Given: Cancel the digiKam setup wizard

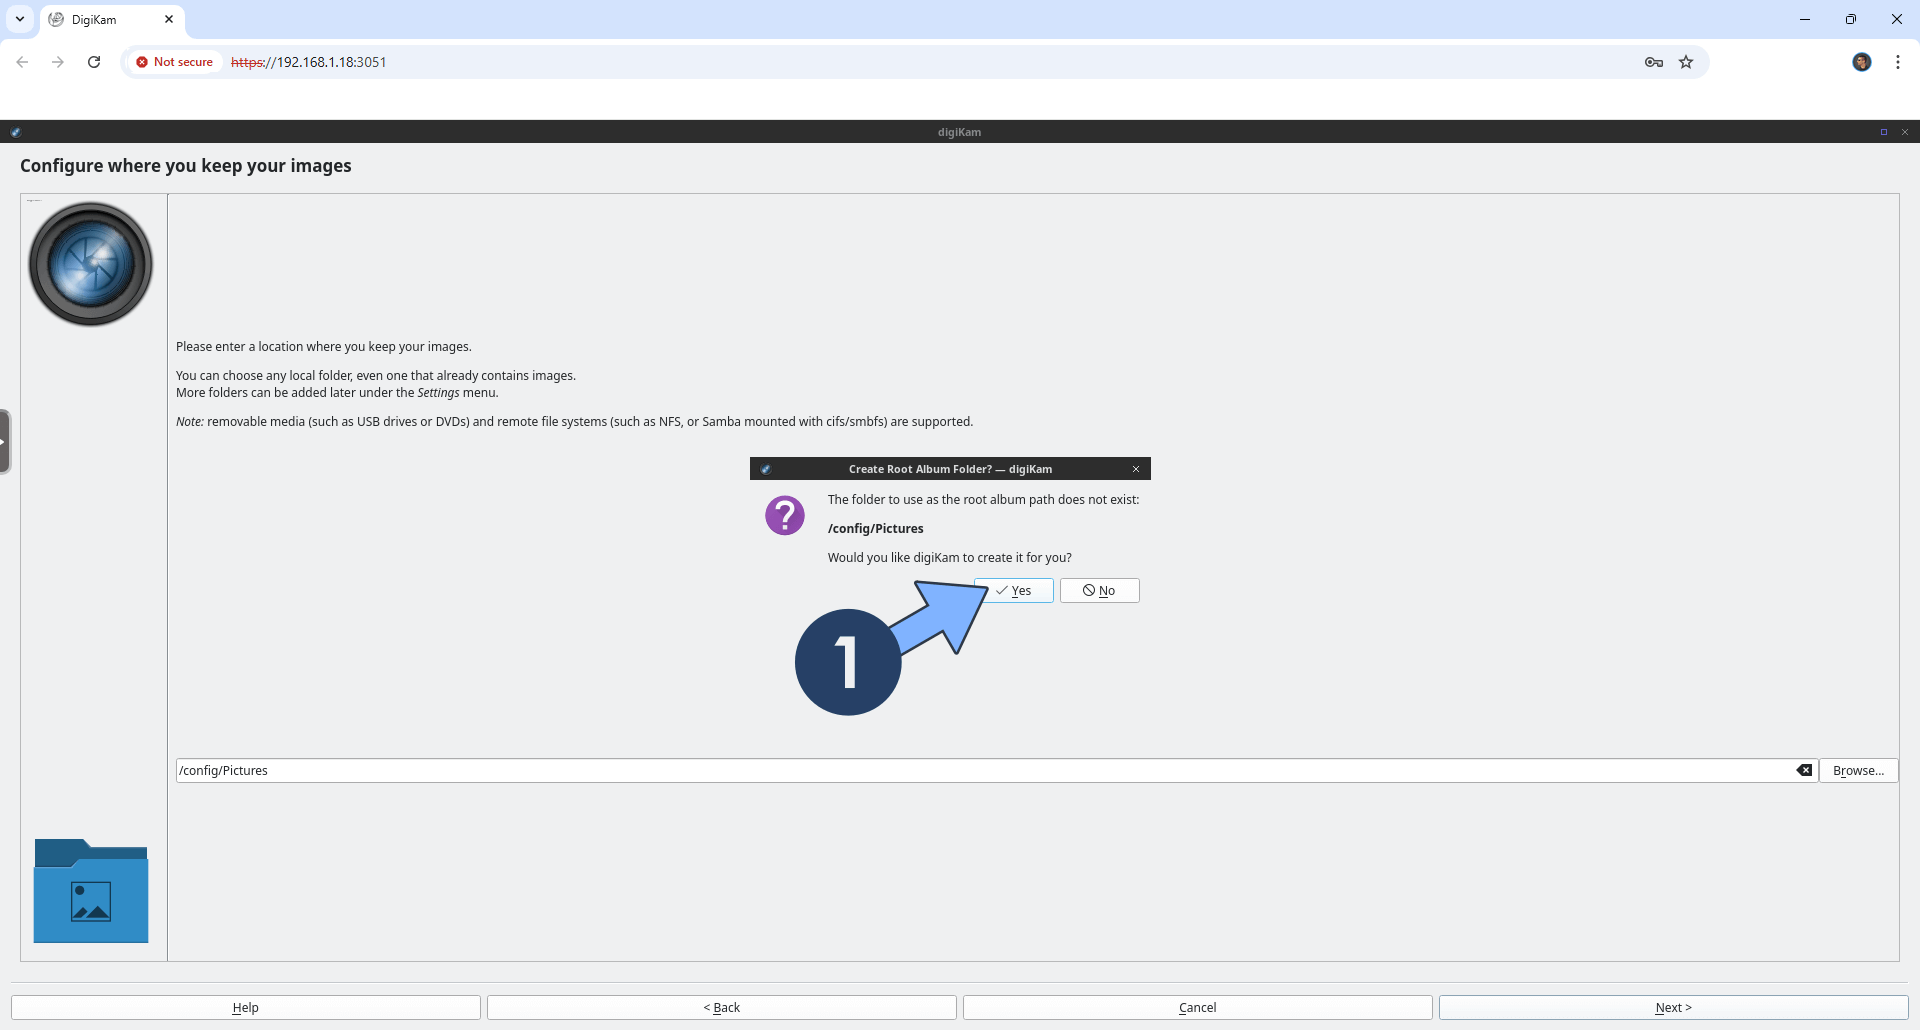Looking at the screenshot, I should tap(1198, 1008).
